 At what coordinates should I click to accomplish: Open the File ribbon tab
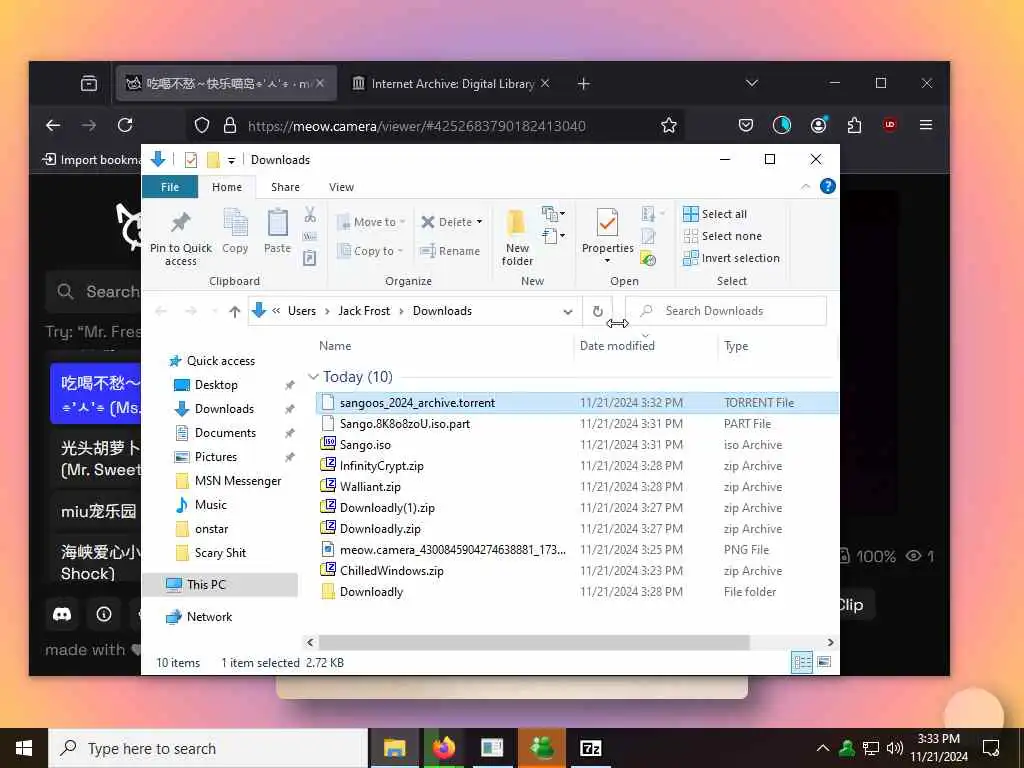[x=170, y=187]
